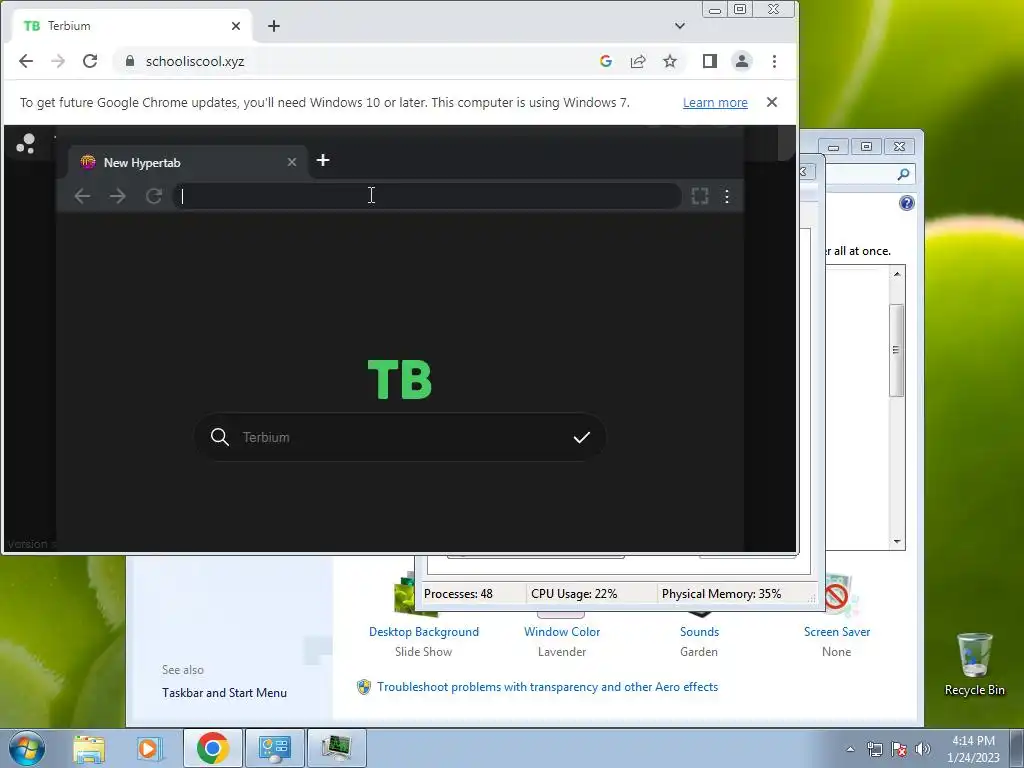Click the lock icon beside schooliscool.xyz
This screenshot has width=1024, height=768.
tap(129, 61)
